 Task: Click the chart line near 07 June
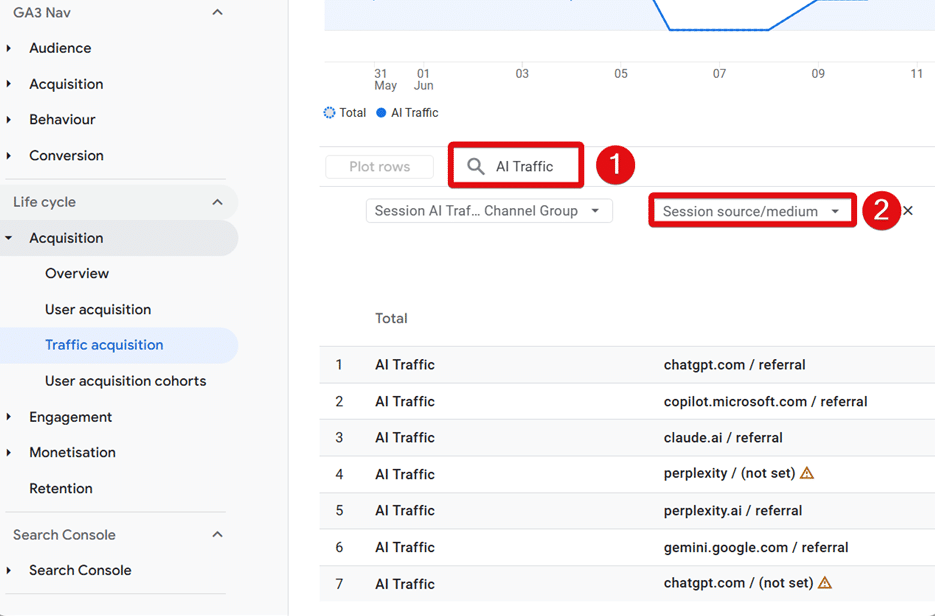point(719,29)
